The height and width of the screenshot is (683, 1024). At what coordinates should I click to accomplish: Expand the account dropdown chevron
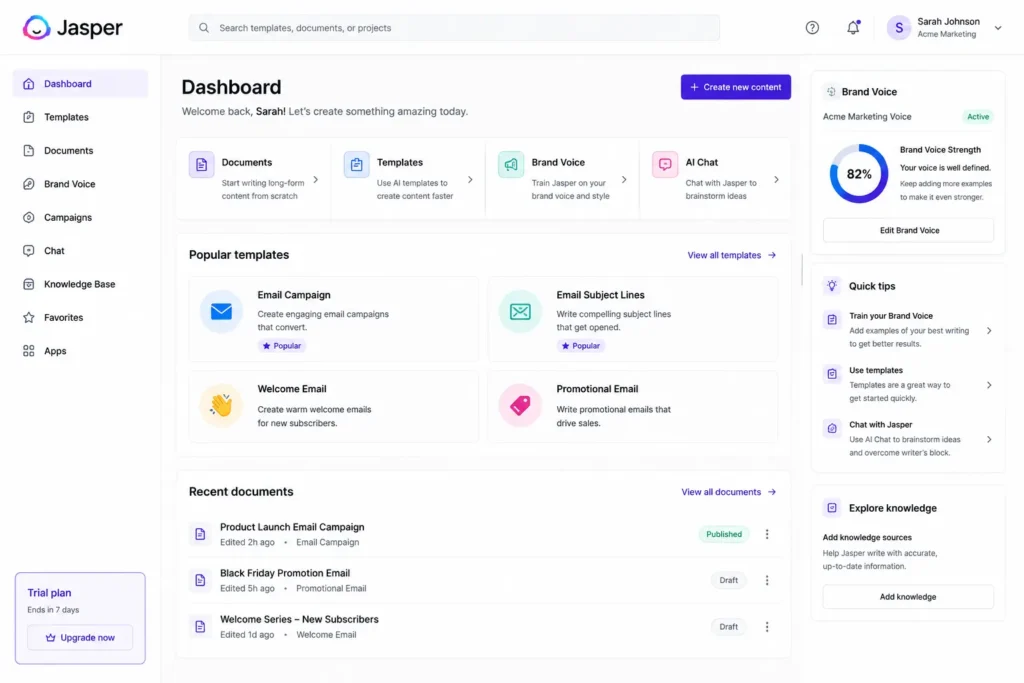tap(998, 28)
